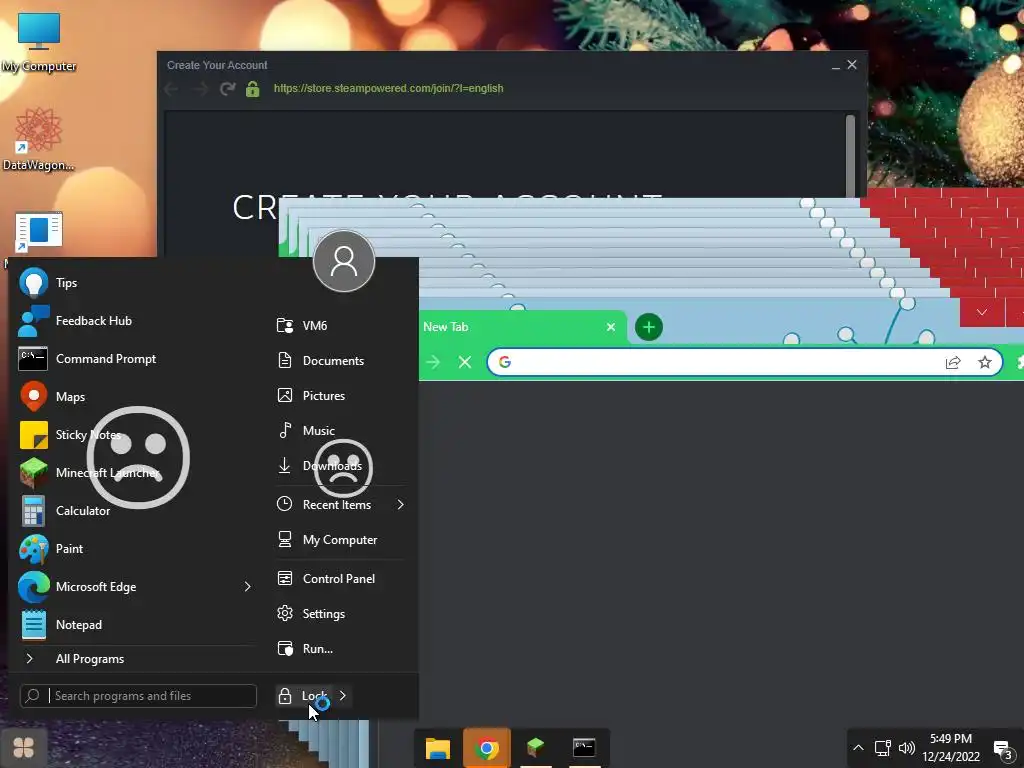Screen dimensions: 1024x768
Task: Open the notification center
Action: [1004, 749]
